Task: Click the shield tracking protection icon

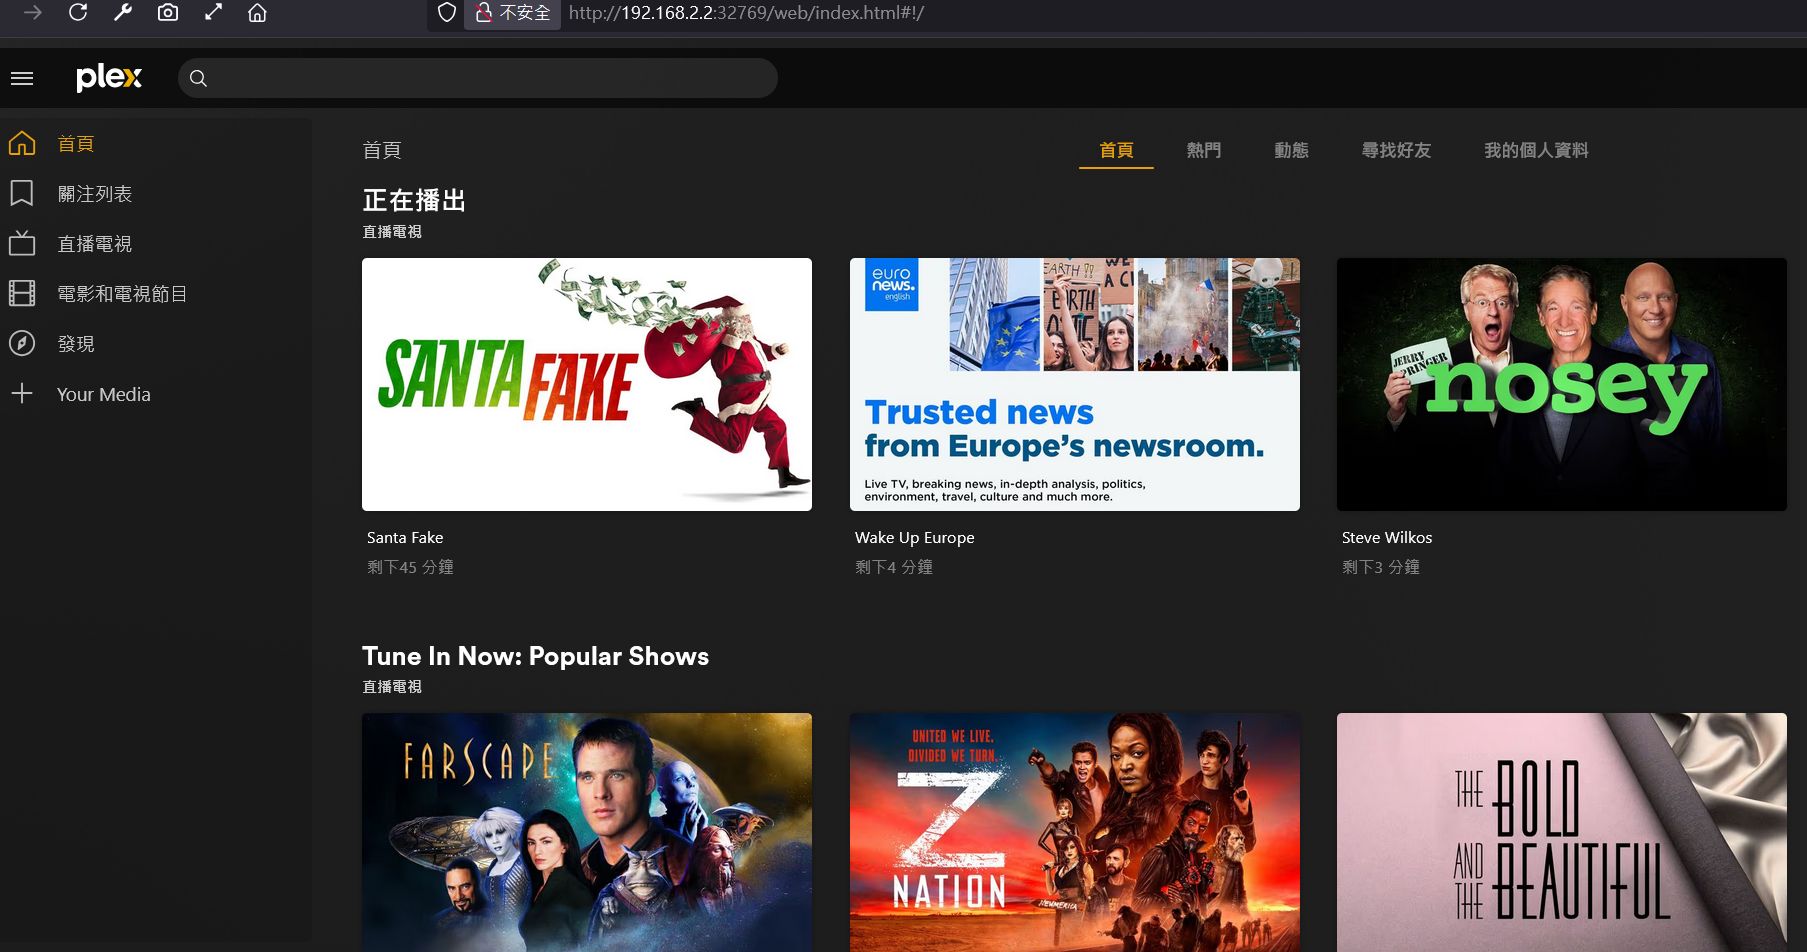Action: [447, 13]
